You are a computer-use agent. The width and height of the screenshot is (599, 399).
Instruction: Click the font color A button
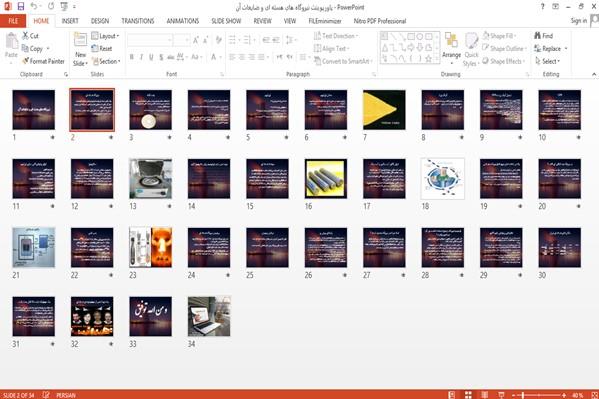[x=214, y=57]
